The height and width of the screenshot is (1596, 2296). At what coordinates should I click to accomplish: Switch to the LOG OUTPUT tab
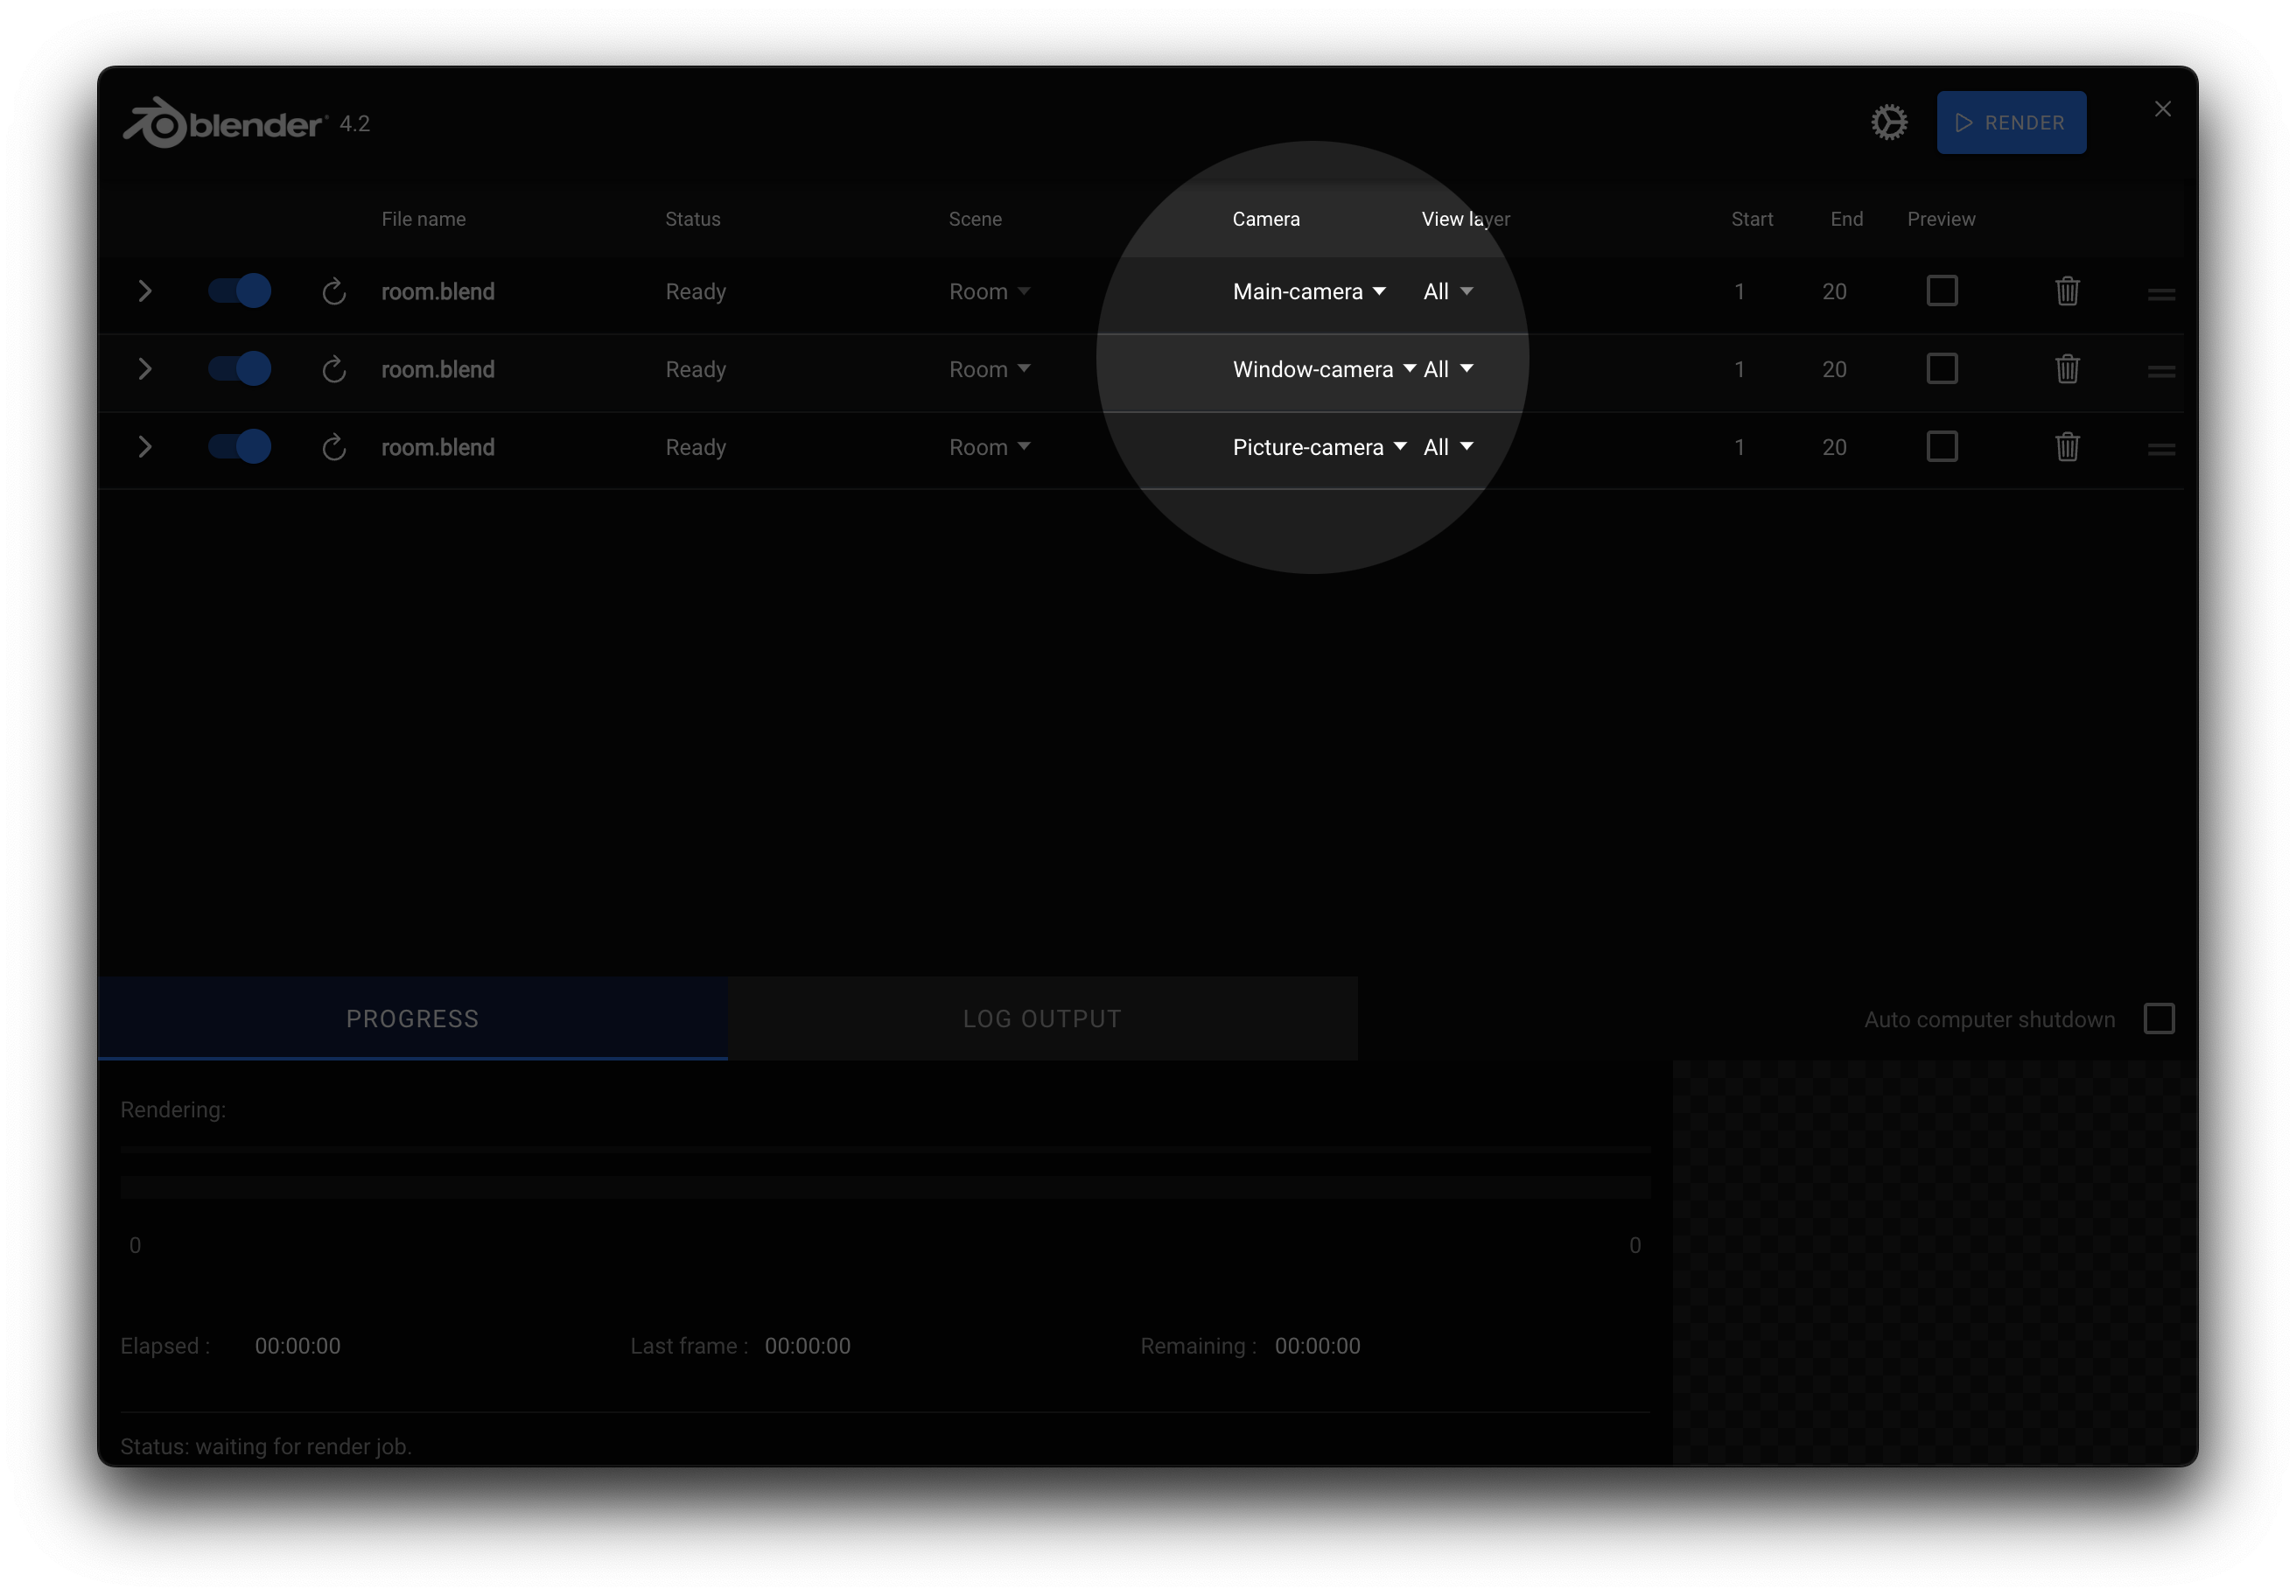point(1041,1018)
